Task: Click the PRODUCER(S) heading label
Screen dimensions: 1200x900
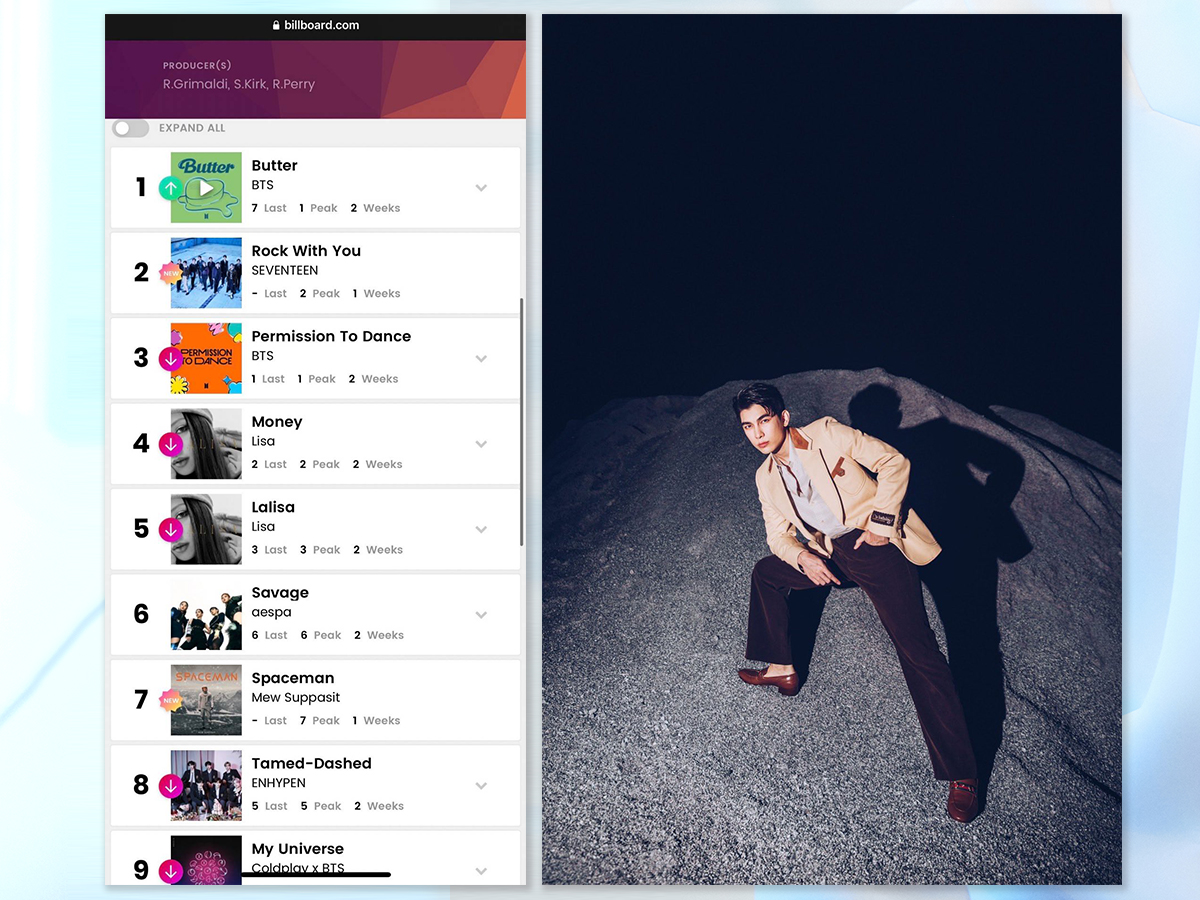Action: click(197, 66)
